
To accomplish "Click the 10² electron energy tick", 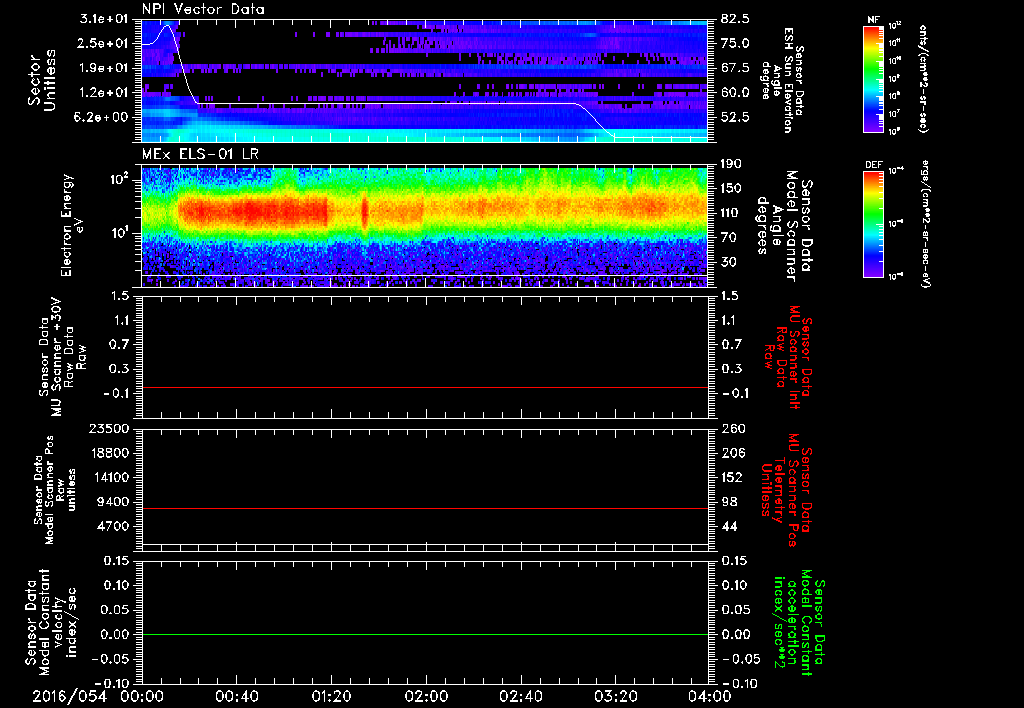I will pos(120,180).
